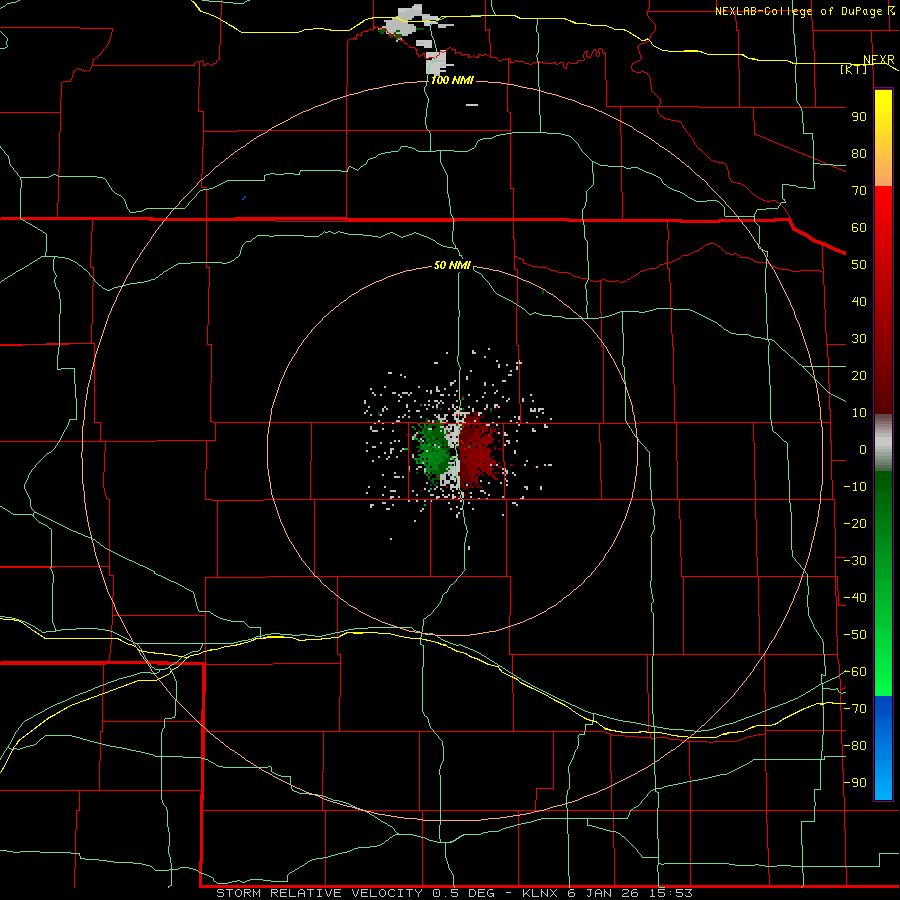Click the positive 90 value on velocity scale
Image resolution: width=900 pixels, height=900 pixels.
coord(859,117)
